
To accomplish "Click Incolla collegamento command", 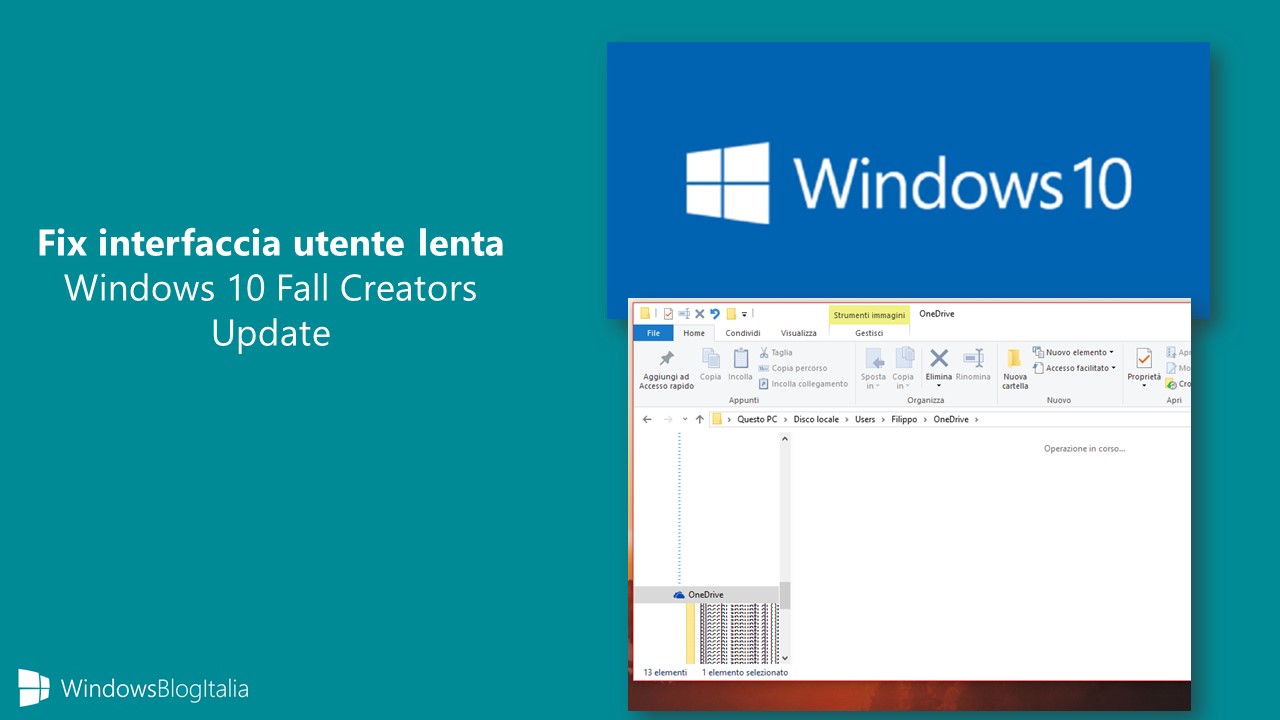I will pyautogui.click(x=803, y=384).
